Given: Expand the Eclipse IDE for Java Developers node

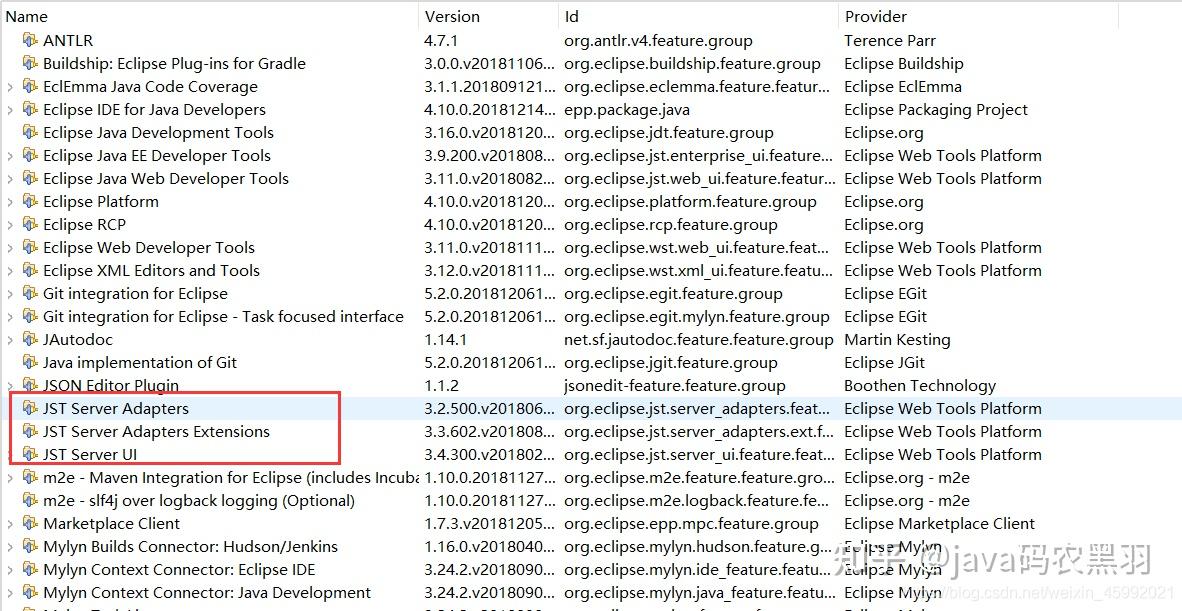Looking at the screenshot, I should (10, 110).
